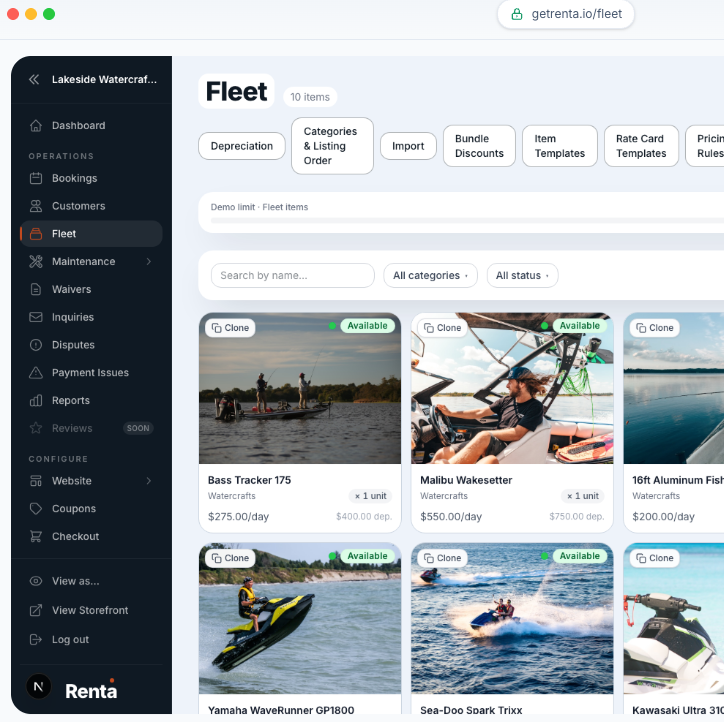The height and width of the screenshot is (722, 724).
Task: Click the Waivers document icon
Action: point(36,289)
